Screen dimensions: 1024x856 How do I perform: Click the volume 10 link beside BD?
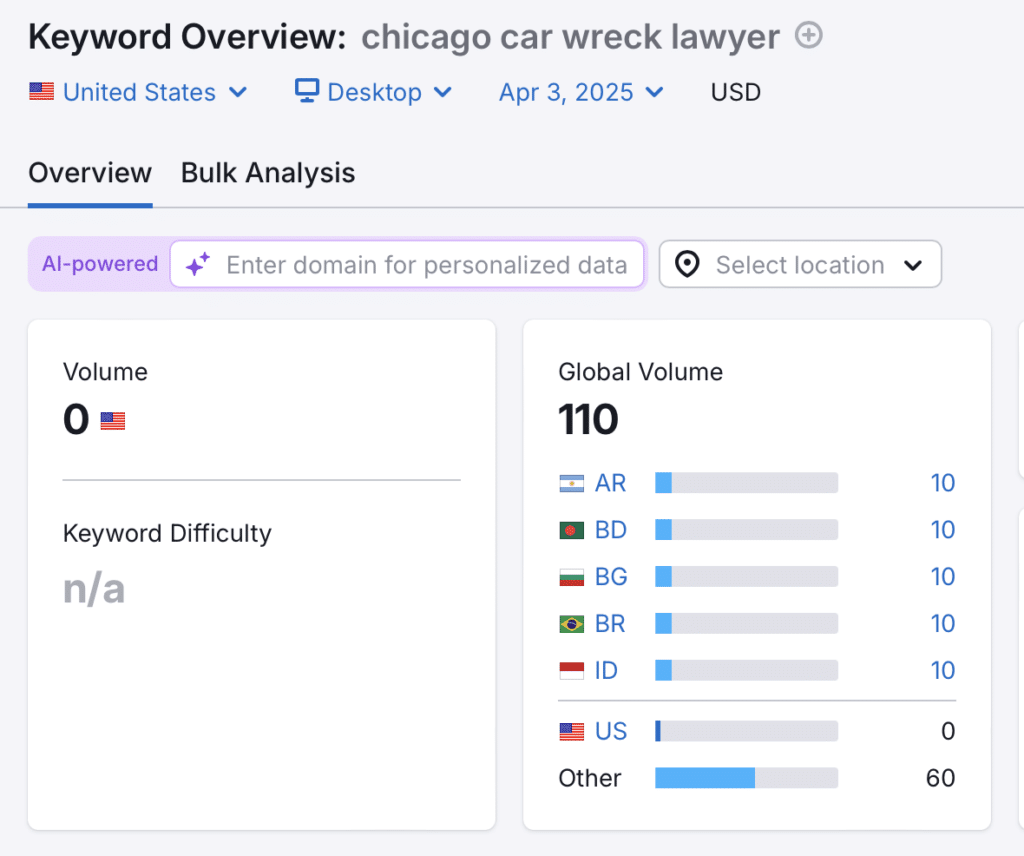click(x=943, y=529)
